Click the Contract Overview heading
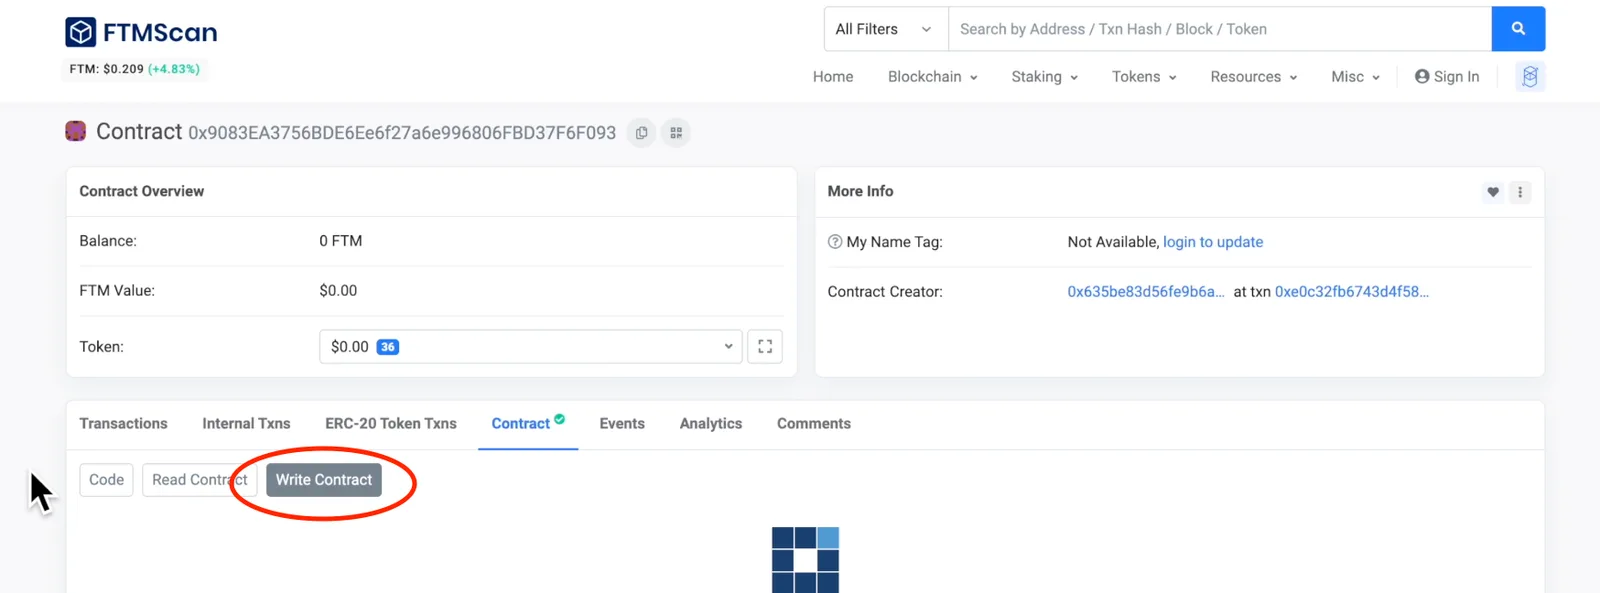This screenshot has height=593, width=1600. (x=142, y=191)
